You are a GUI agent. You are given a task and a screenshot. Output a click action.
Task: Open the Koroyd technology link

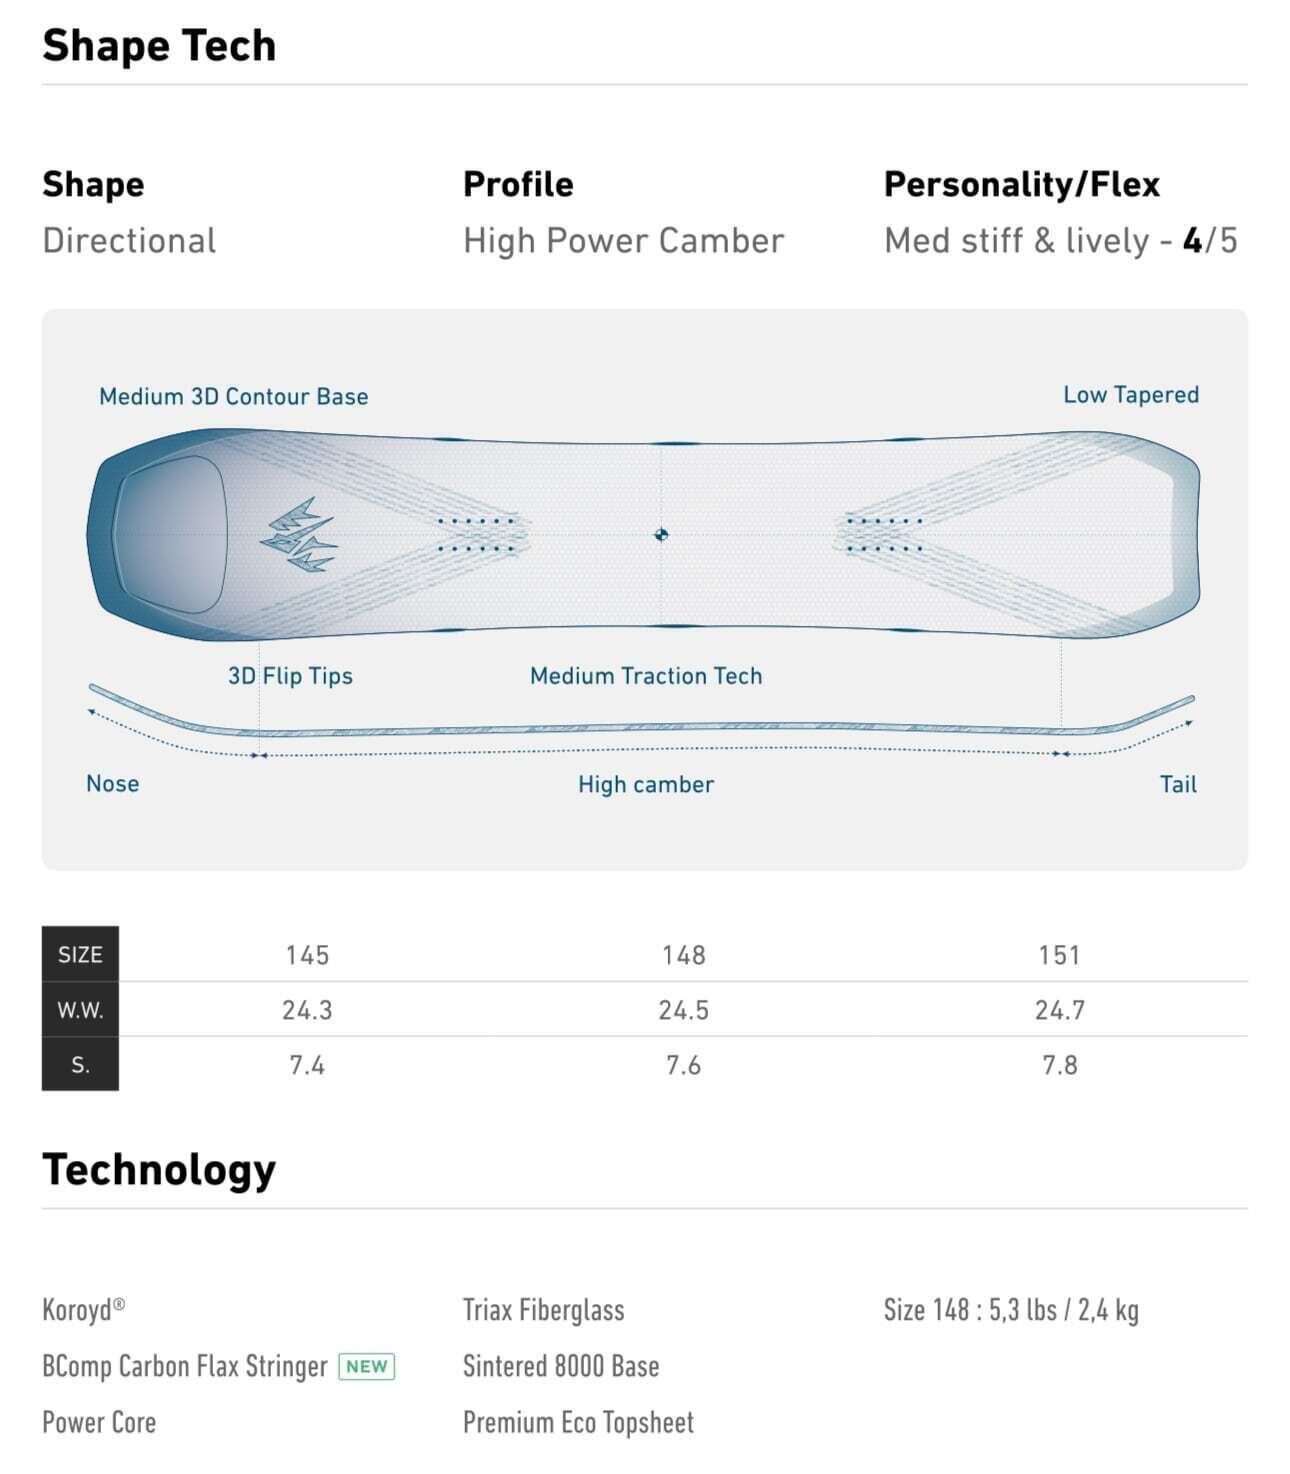pyautogui.click(x=84, y=1310)
